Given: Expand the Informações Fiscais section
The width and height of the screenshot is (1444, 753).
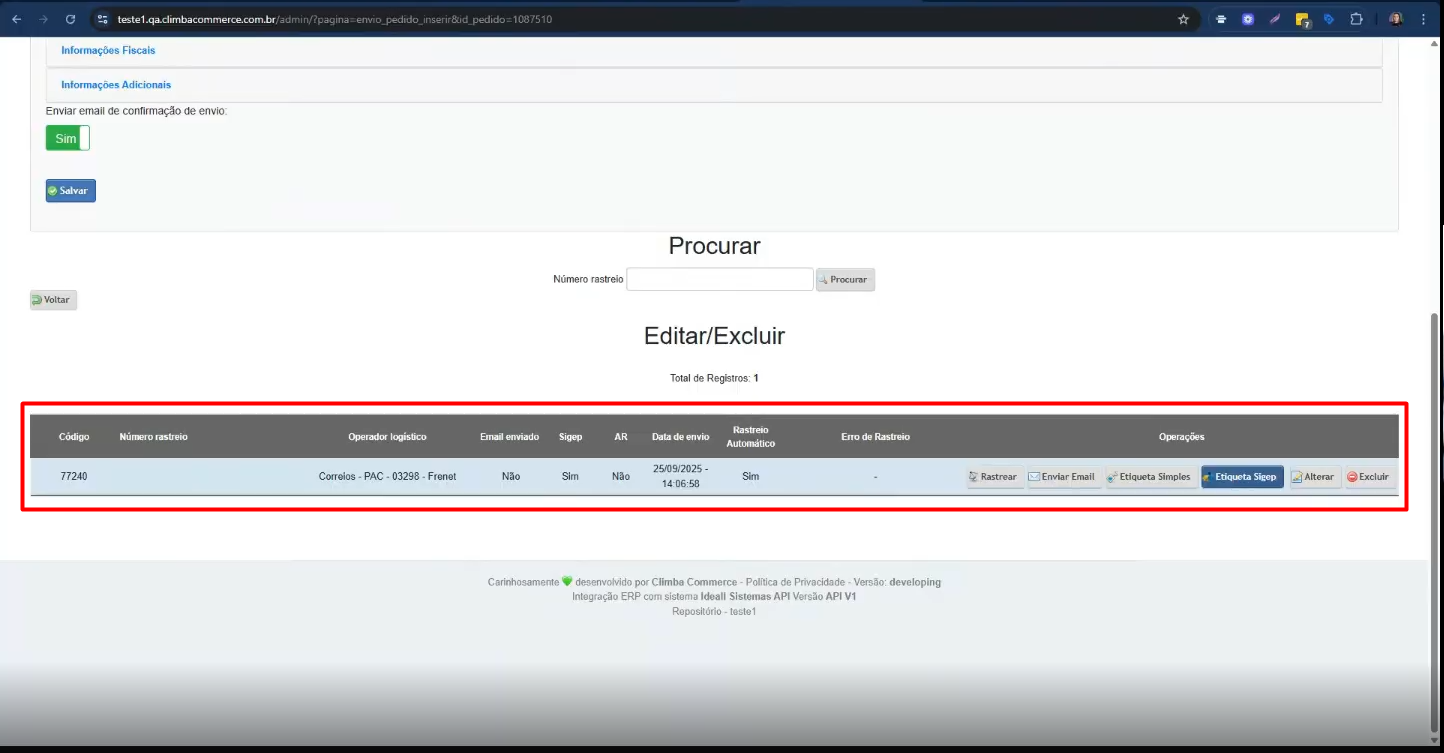Looking at the screenshot, I should (108, 50).
